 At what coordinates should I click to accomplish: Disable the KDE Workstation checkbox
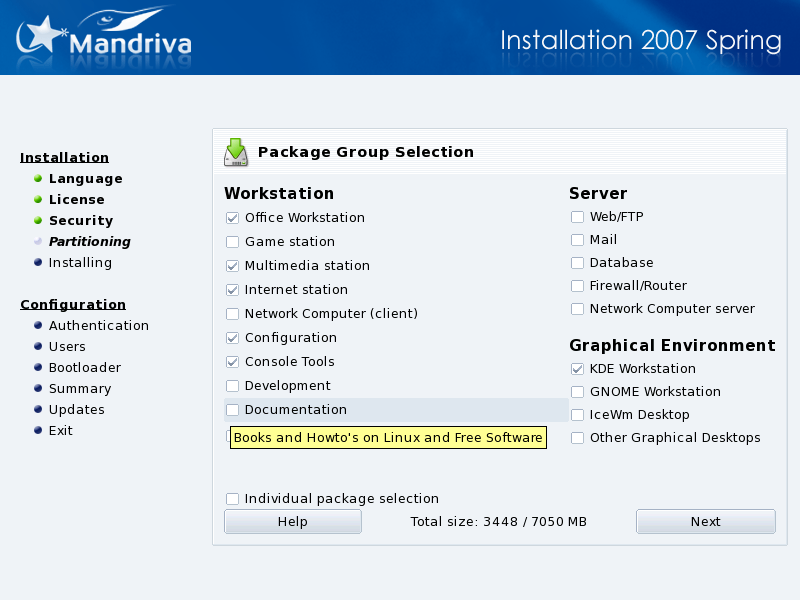pyautogui.click(x=578, y=369)
